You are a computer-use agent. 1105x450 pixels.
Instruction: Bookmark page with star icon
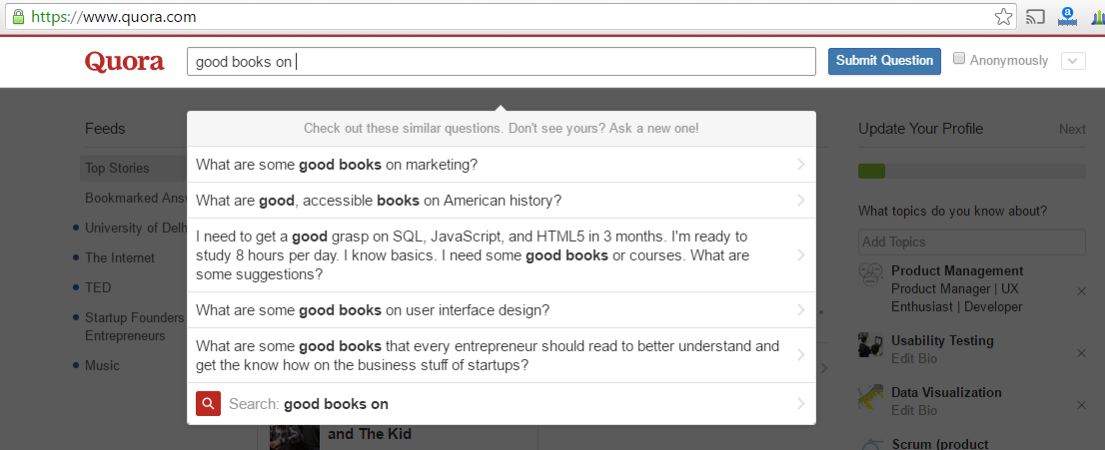1003,17
